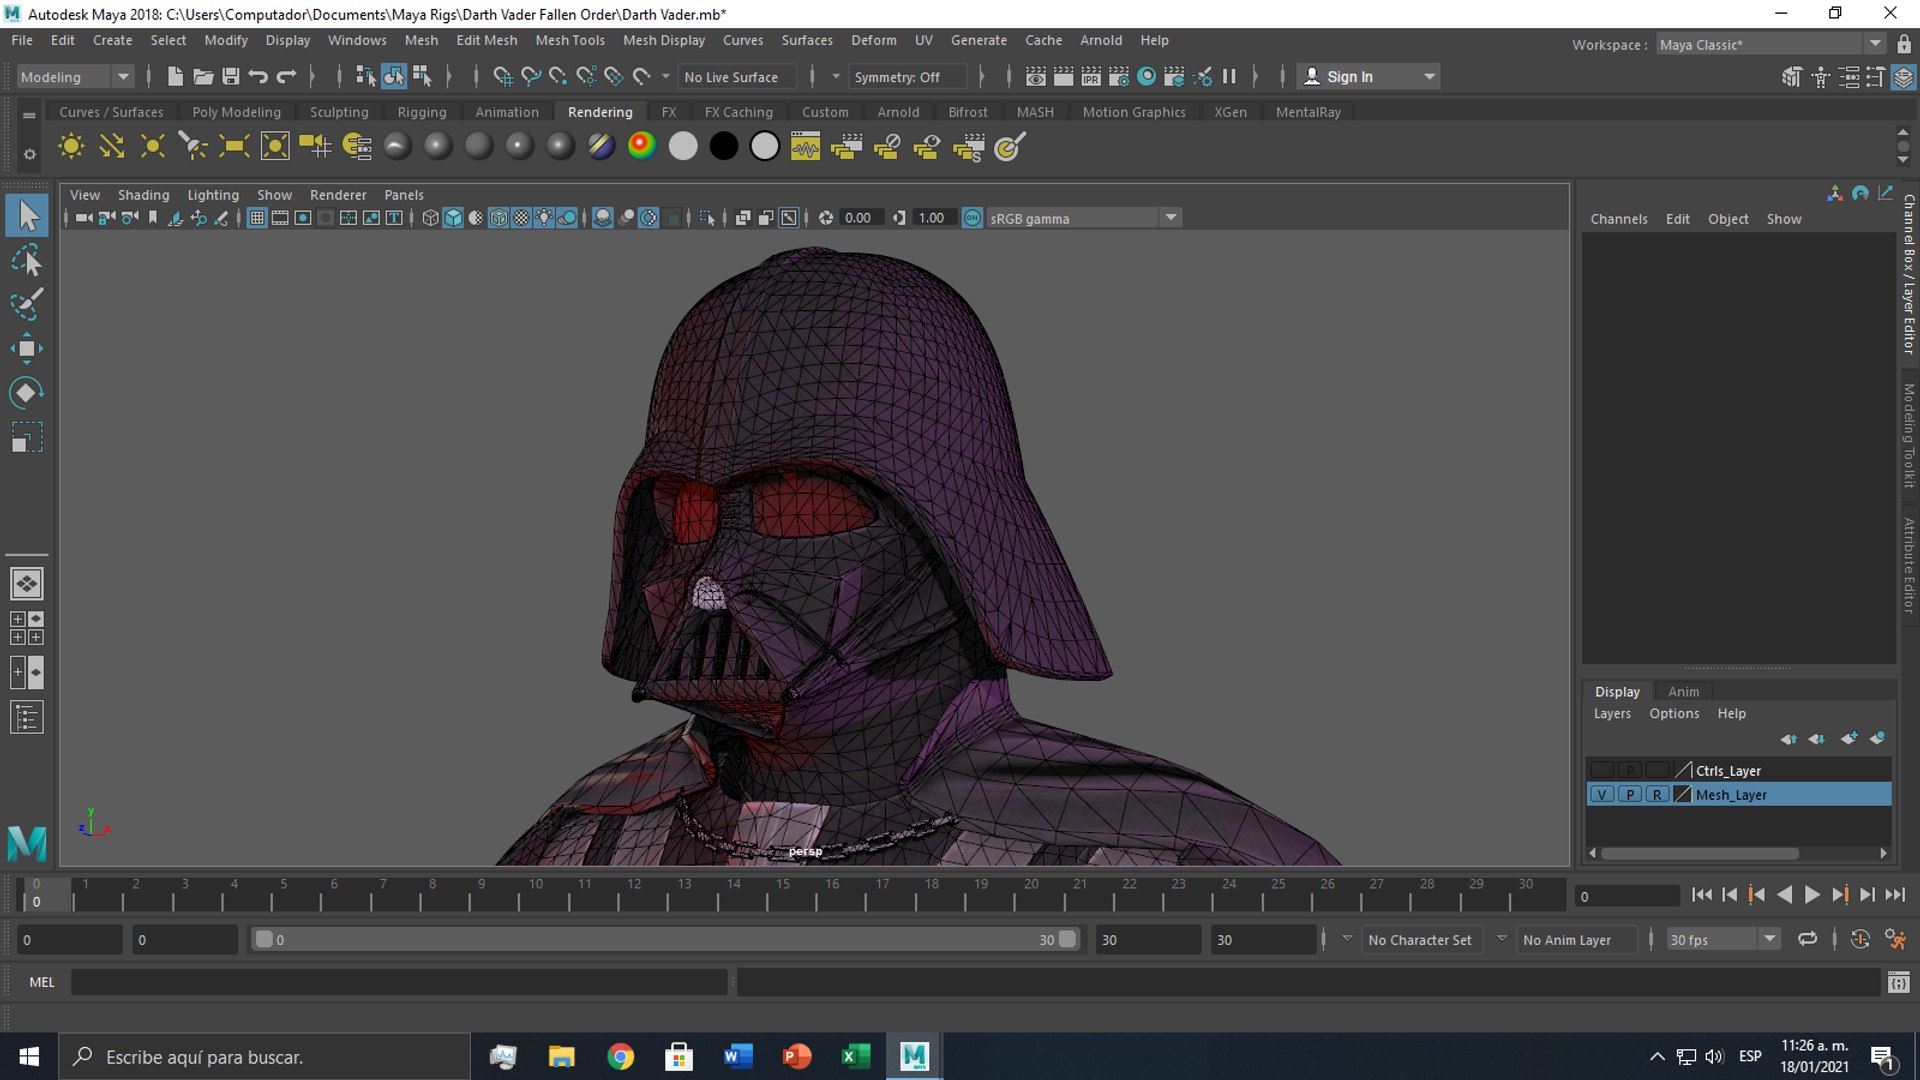This screenshot has width=1920, height=1080.
Task: Open the No Character Set dropdown arrow
Action: pos(1347,938)
